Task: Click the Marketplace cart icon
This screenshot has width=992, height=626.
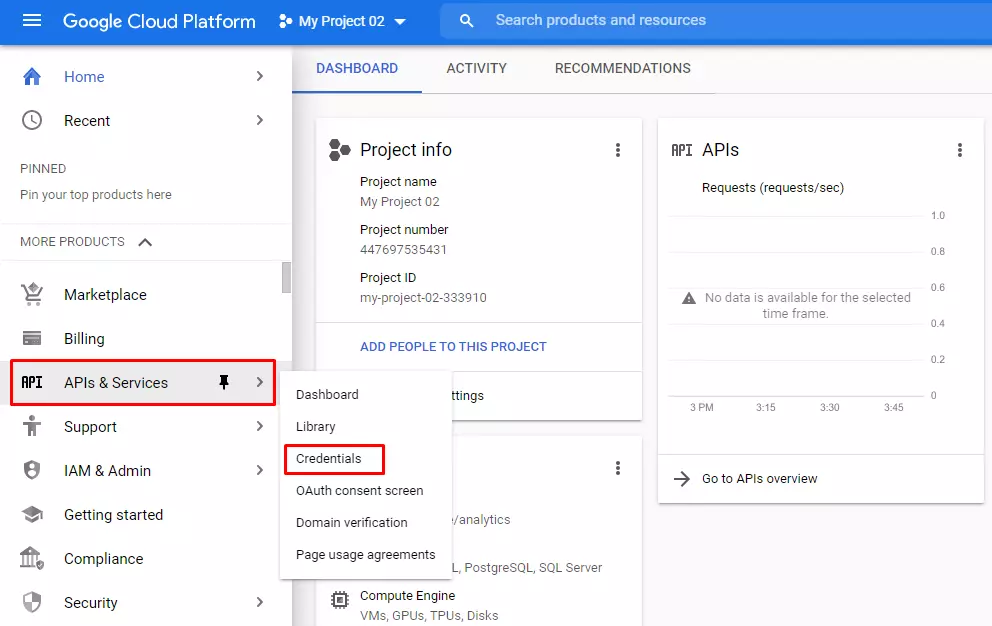Action: 32,294
